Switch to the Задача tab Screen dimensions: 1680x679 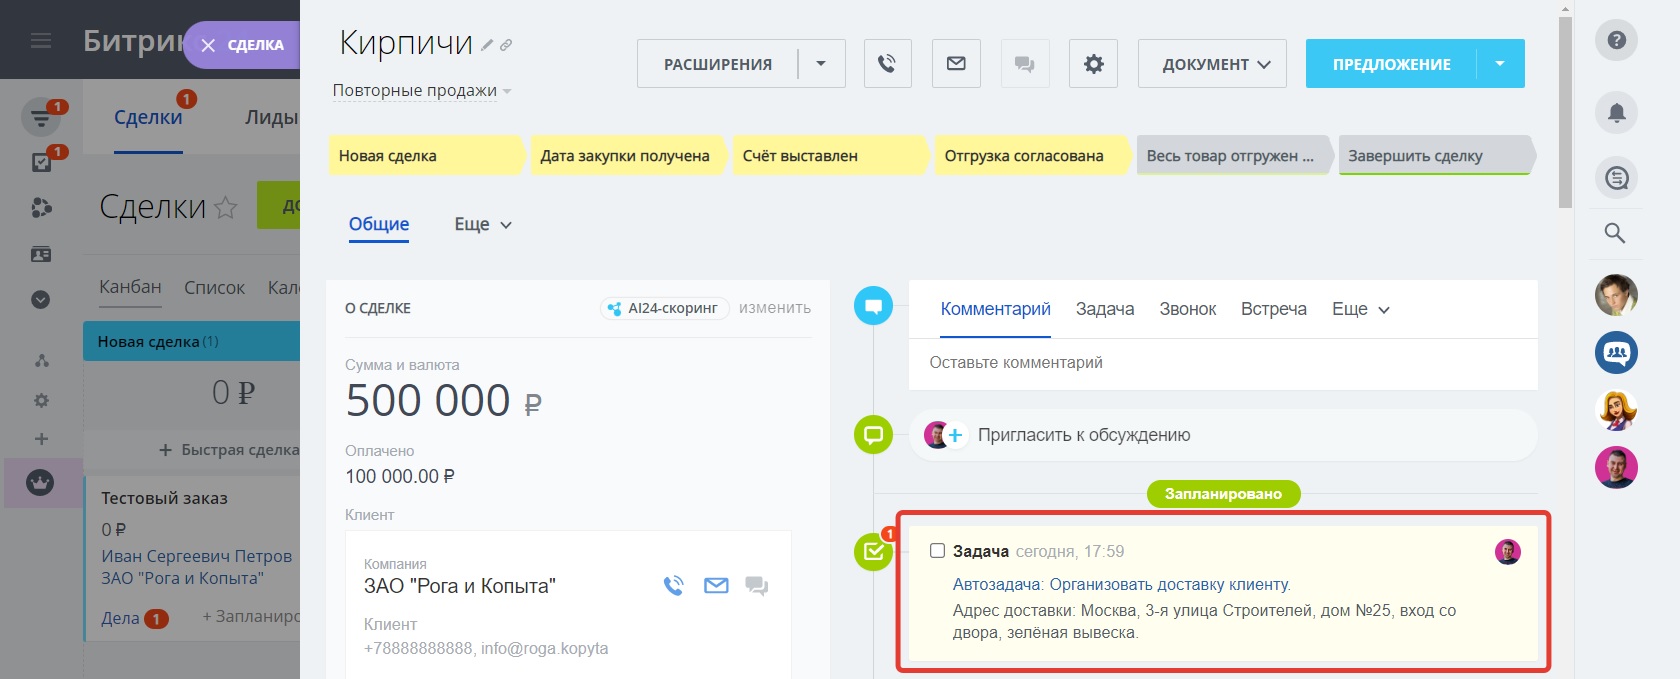pos(1104,309)
